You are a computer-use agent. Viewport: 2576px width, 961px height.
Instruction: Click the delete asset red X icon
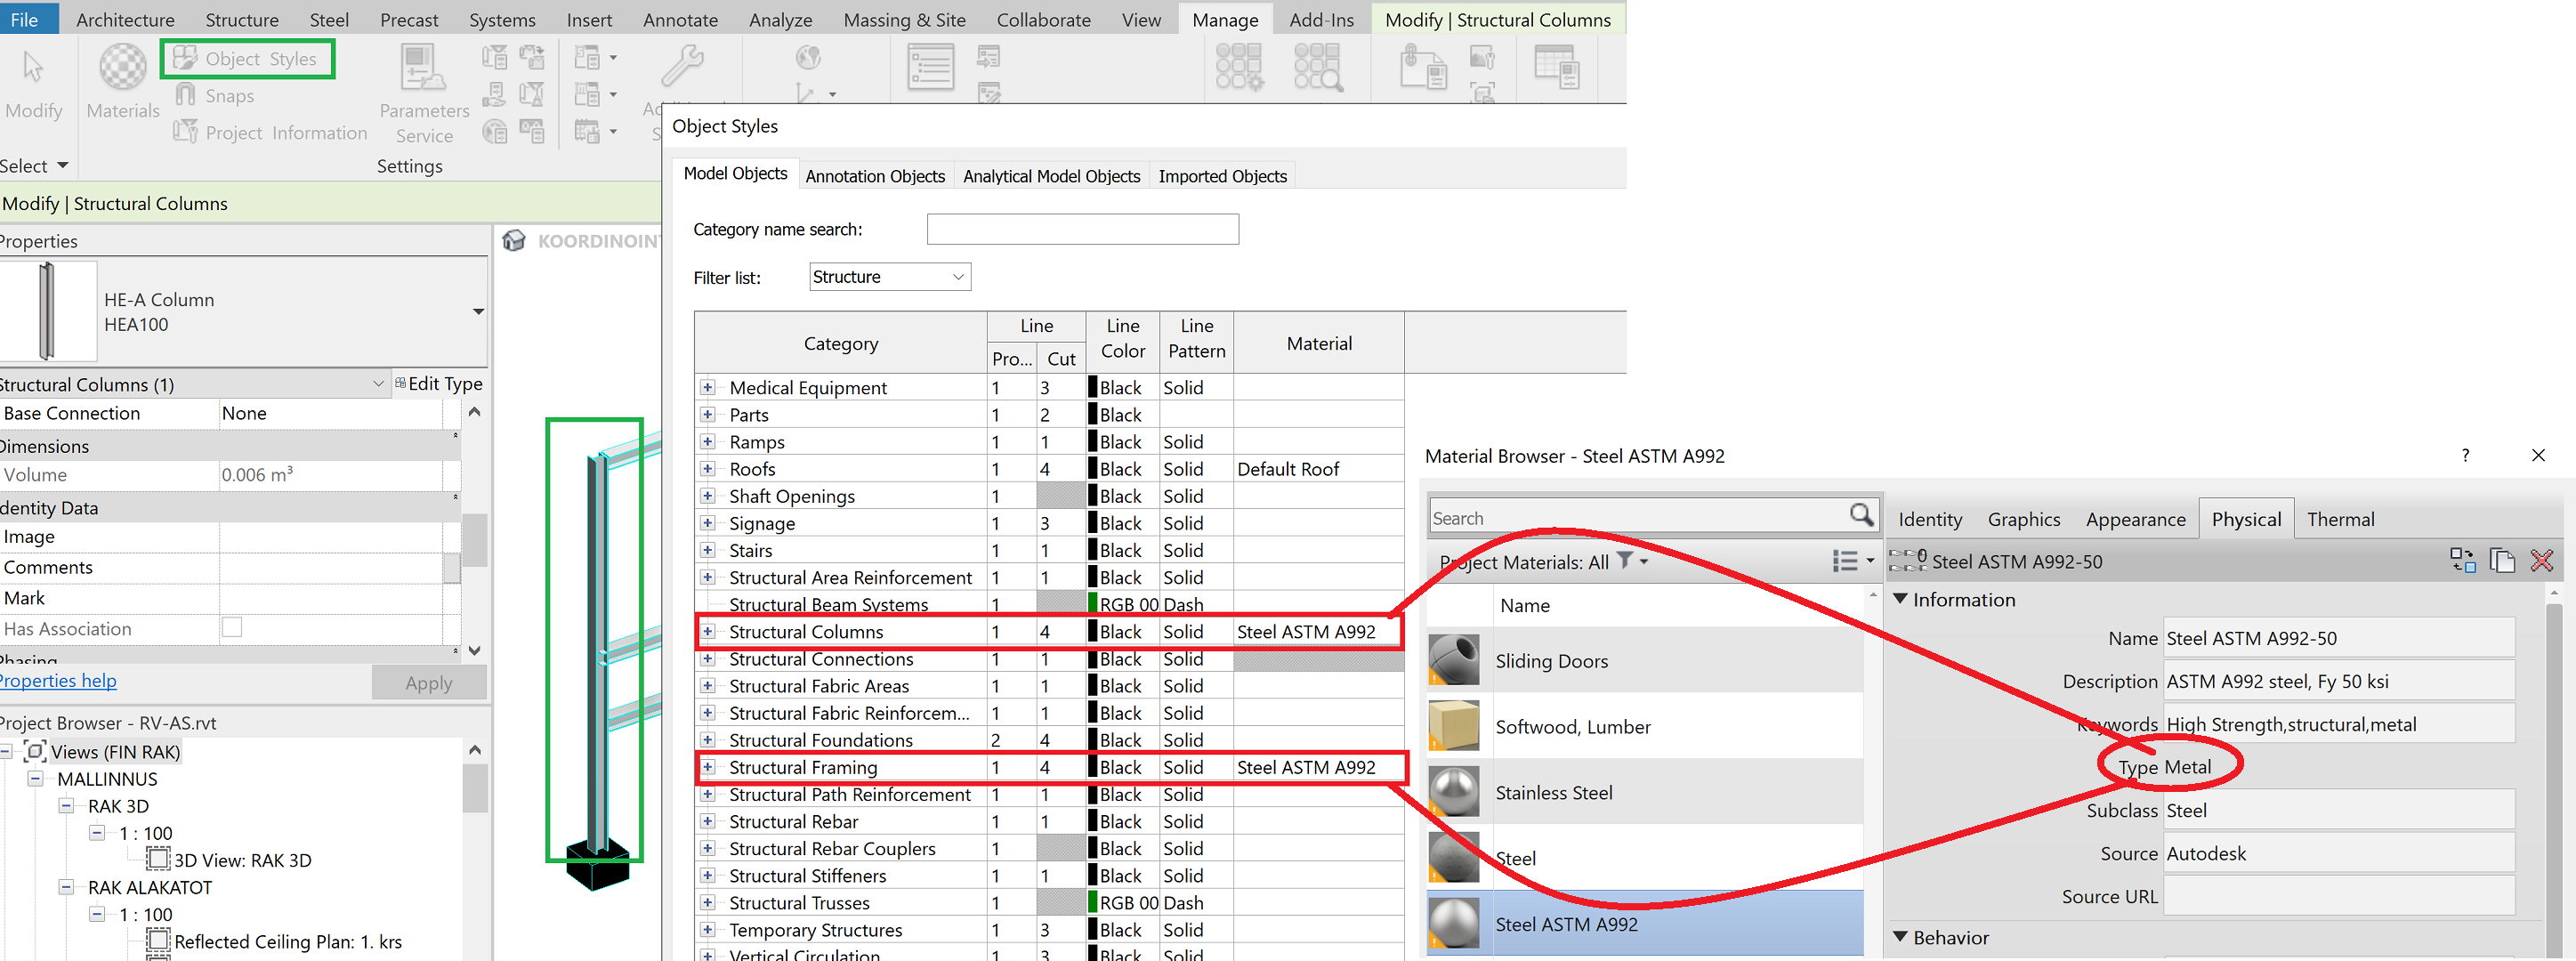coord(2541,561)
